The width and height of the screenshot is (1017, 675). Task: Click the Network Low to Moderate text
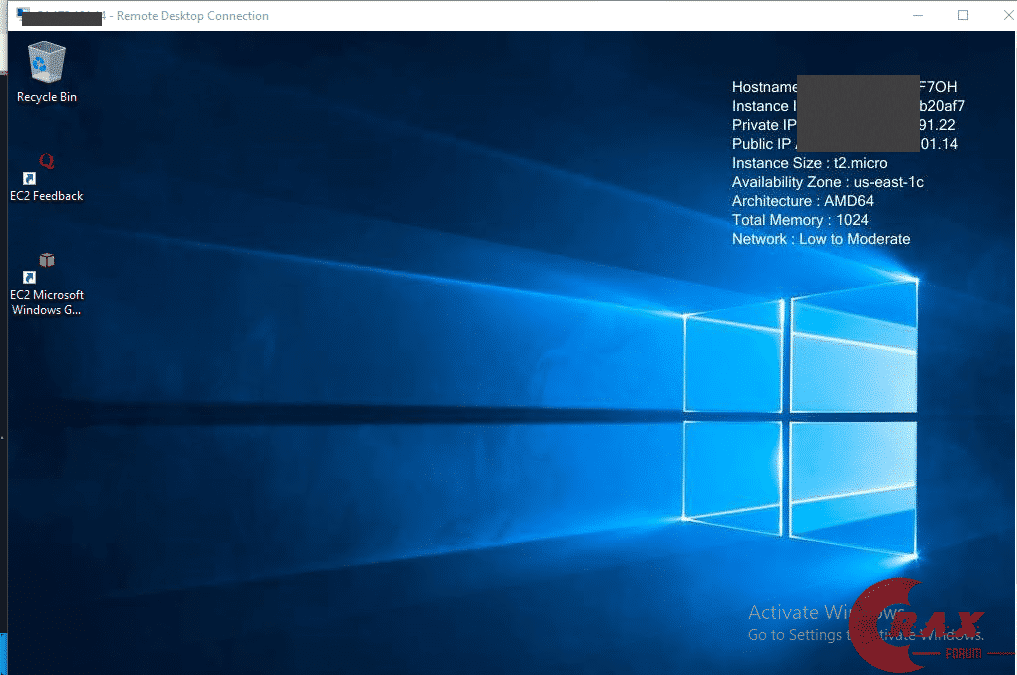(x=820, y=239)
